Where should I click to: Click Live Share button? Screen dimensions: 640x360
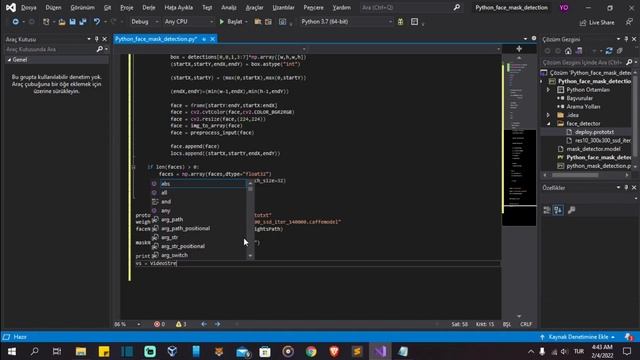tap(597, 22)
